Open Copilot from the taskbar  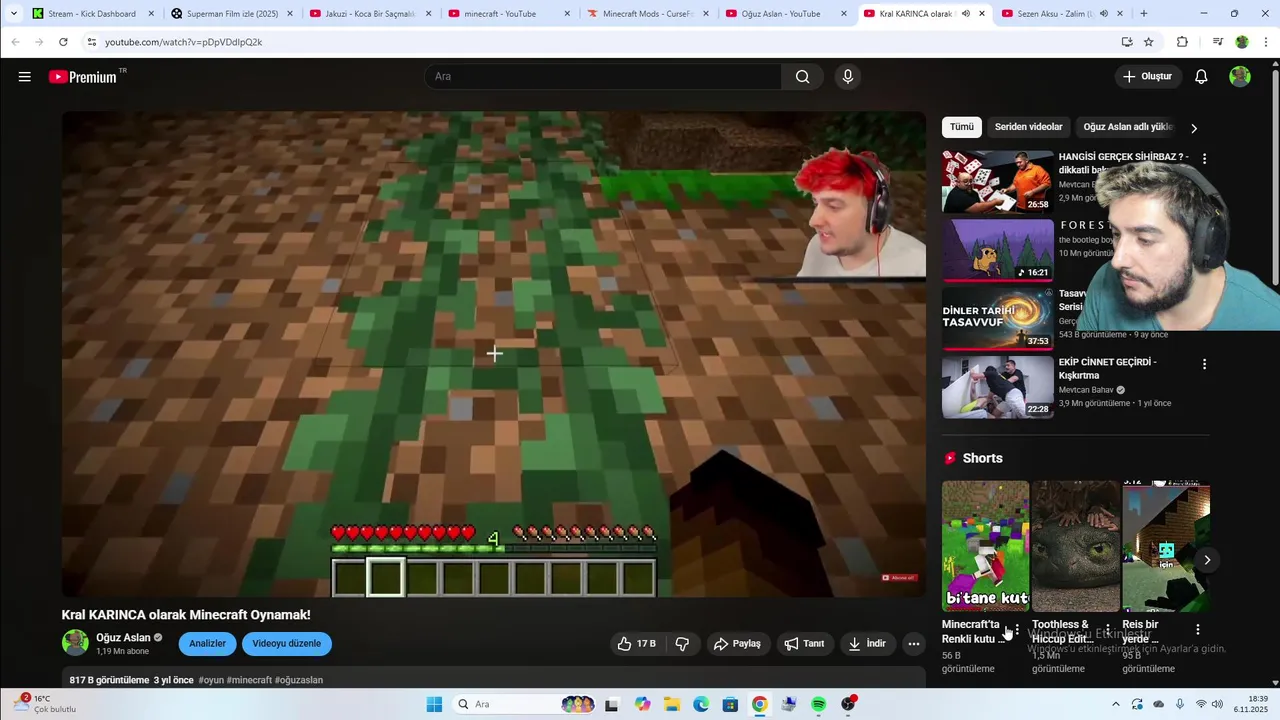click(x=642, y=704)
